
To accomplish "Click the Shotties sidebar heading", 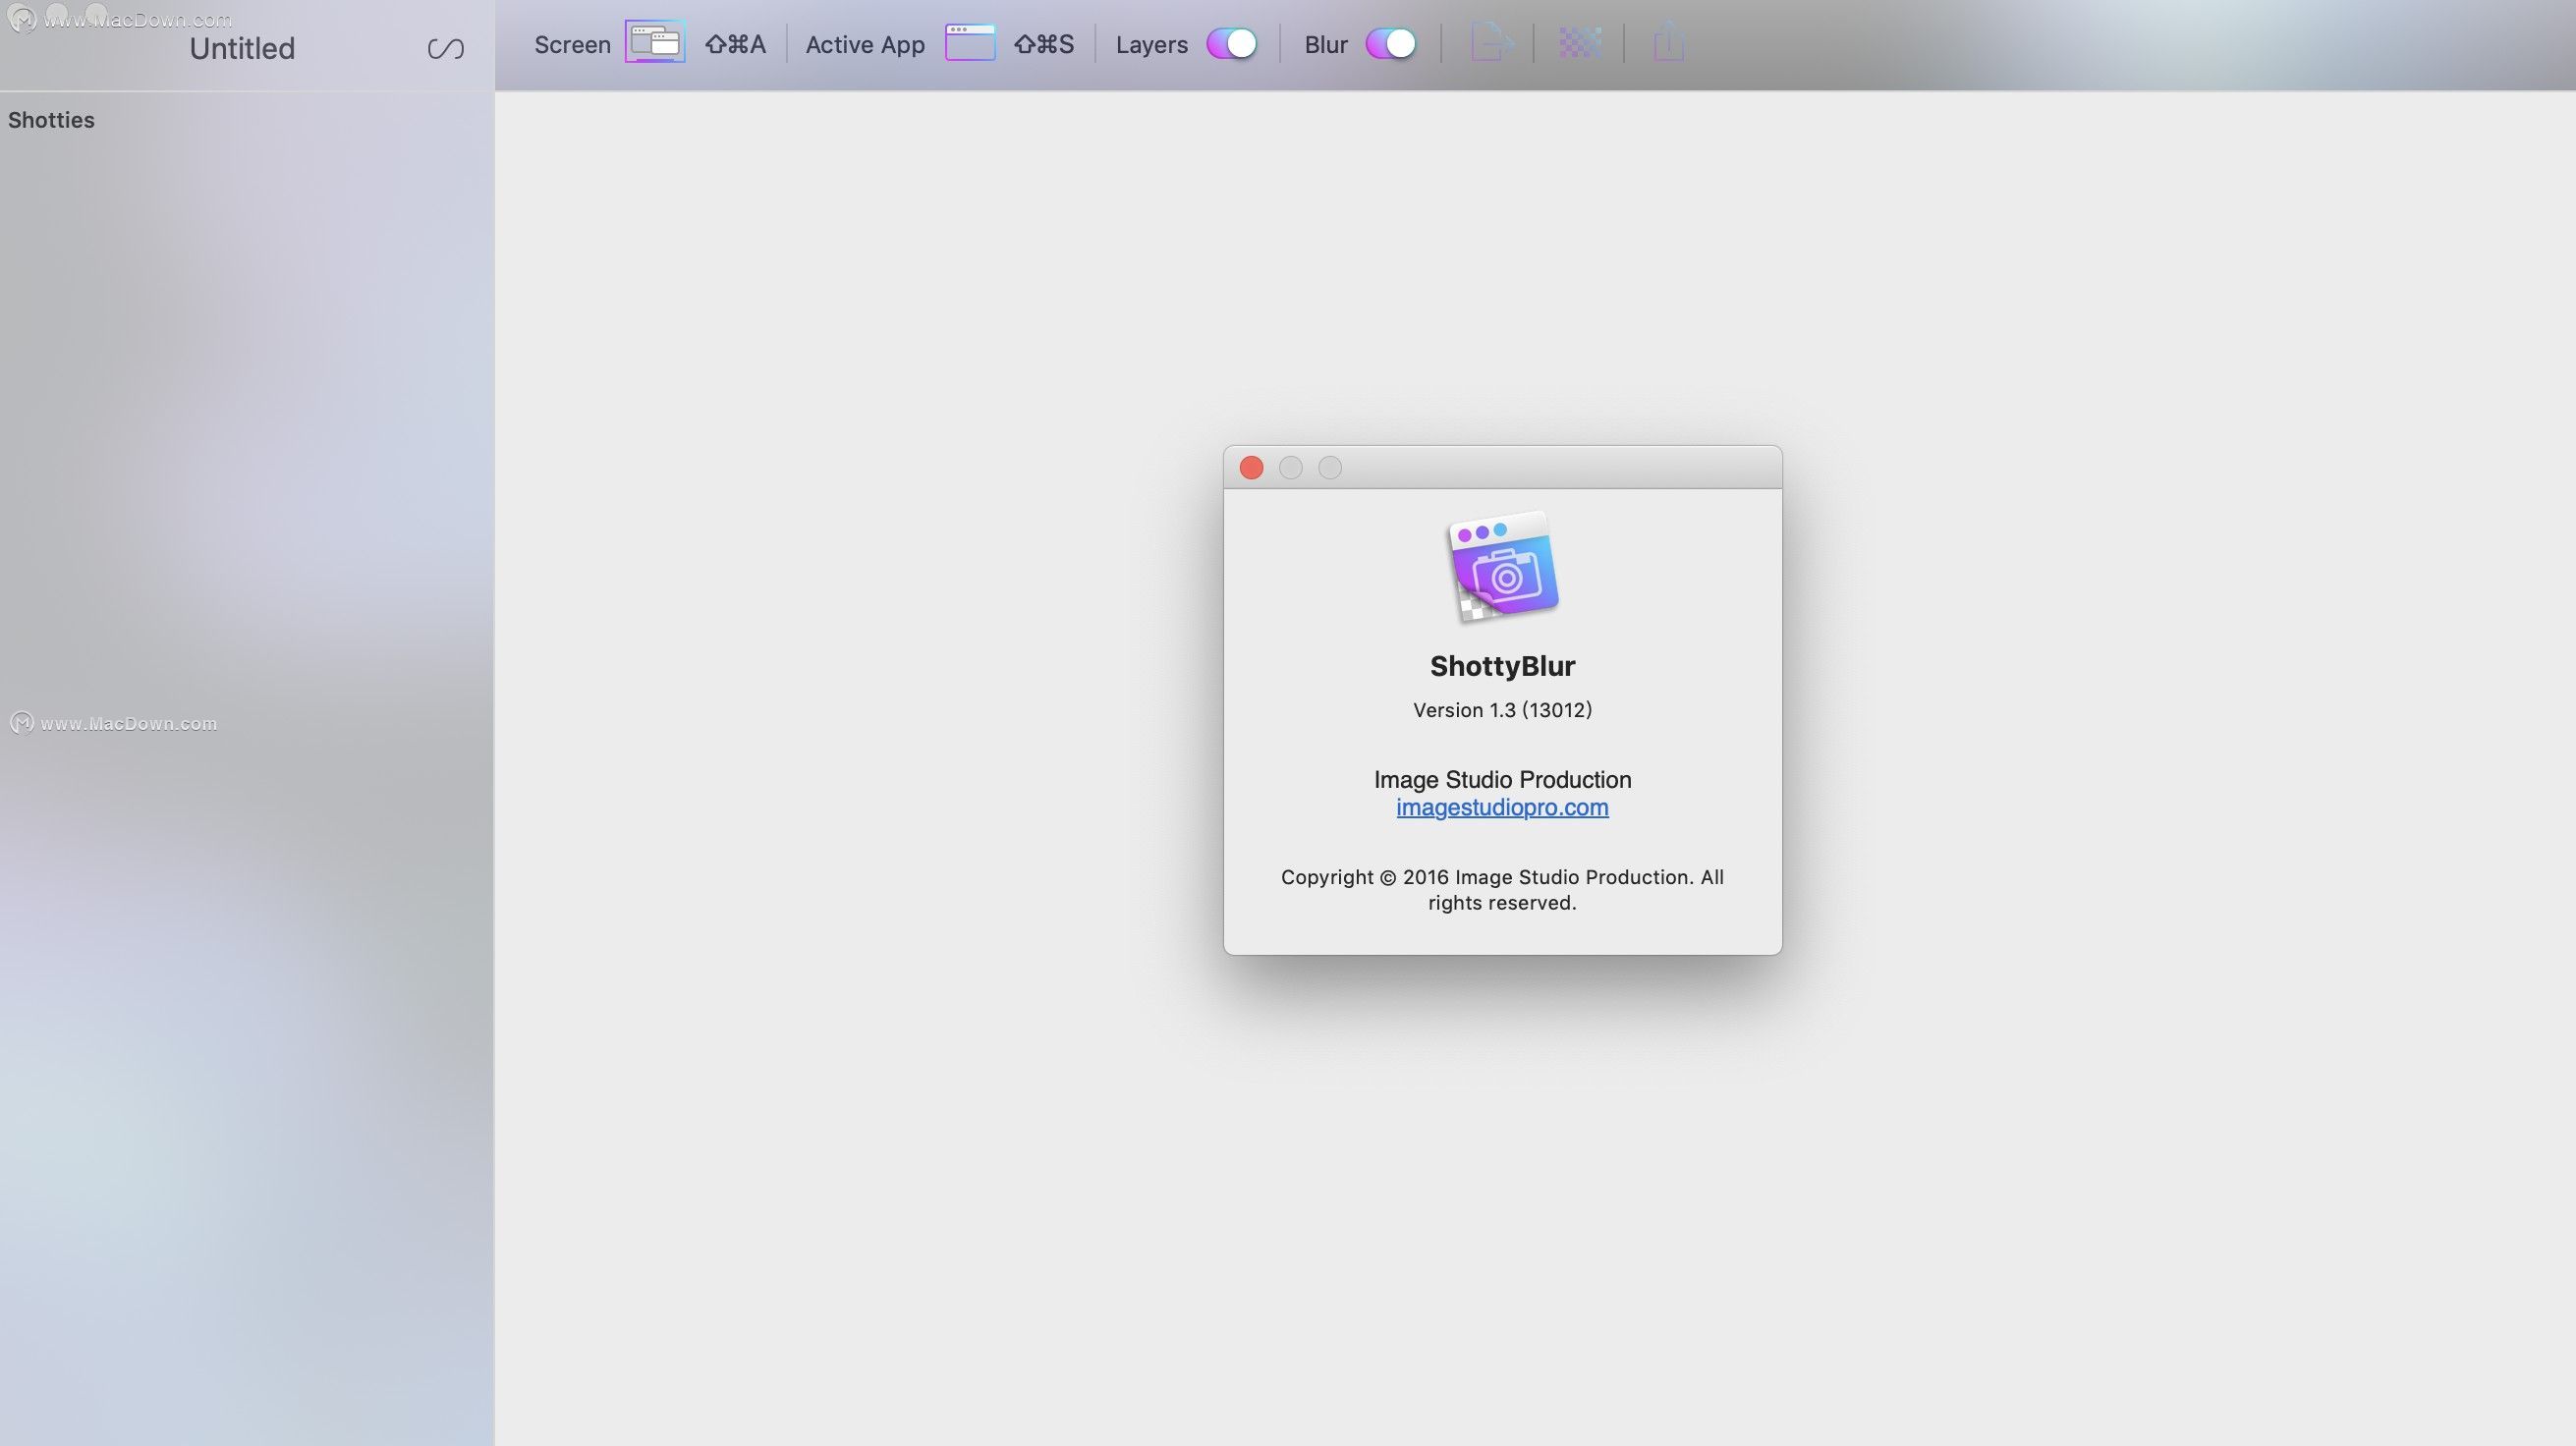I will click(x=51, y=120).
